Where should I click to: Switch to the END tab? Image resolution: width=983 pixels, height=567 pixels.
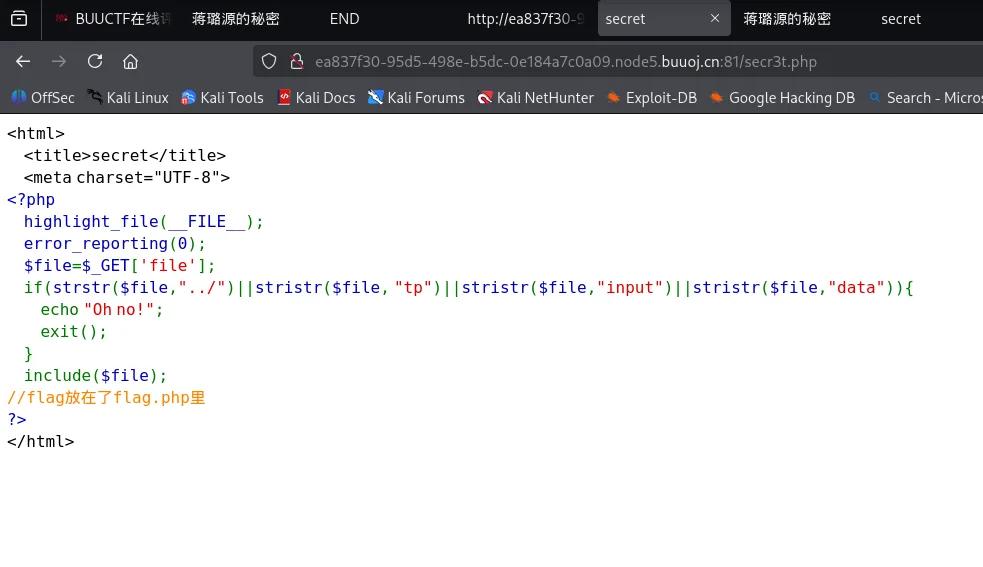pyautogui.click(x=344, y=19)
